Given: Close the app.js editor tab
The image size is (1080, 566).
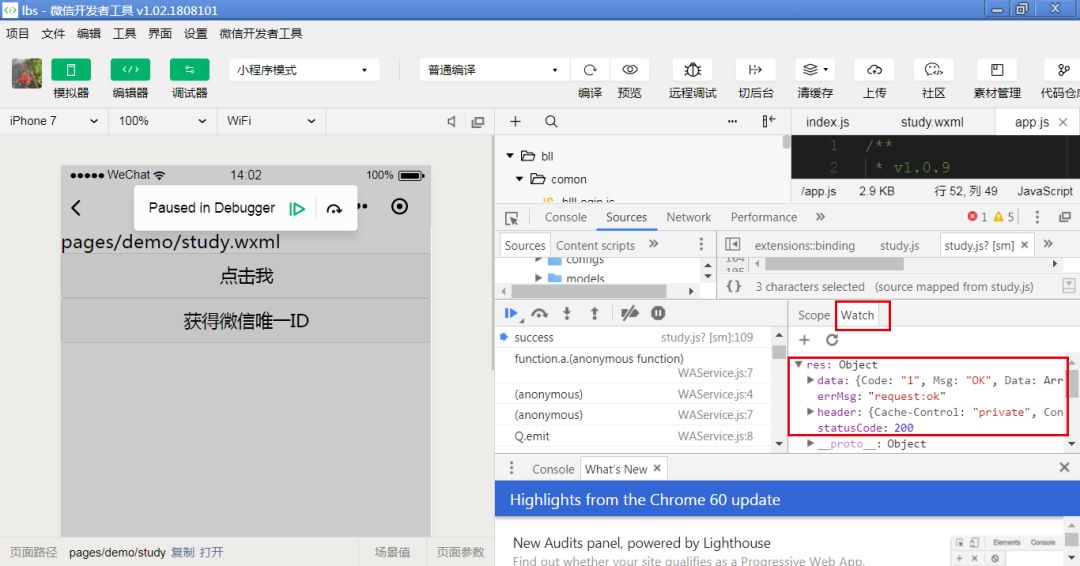Looking at the screenshot, I should (x=1063, y=122).
